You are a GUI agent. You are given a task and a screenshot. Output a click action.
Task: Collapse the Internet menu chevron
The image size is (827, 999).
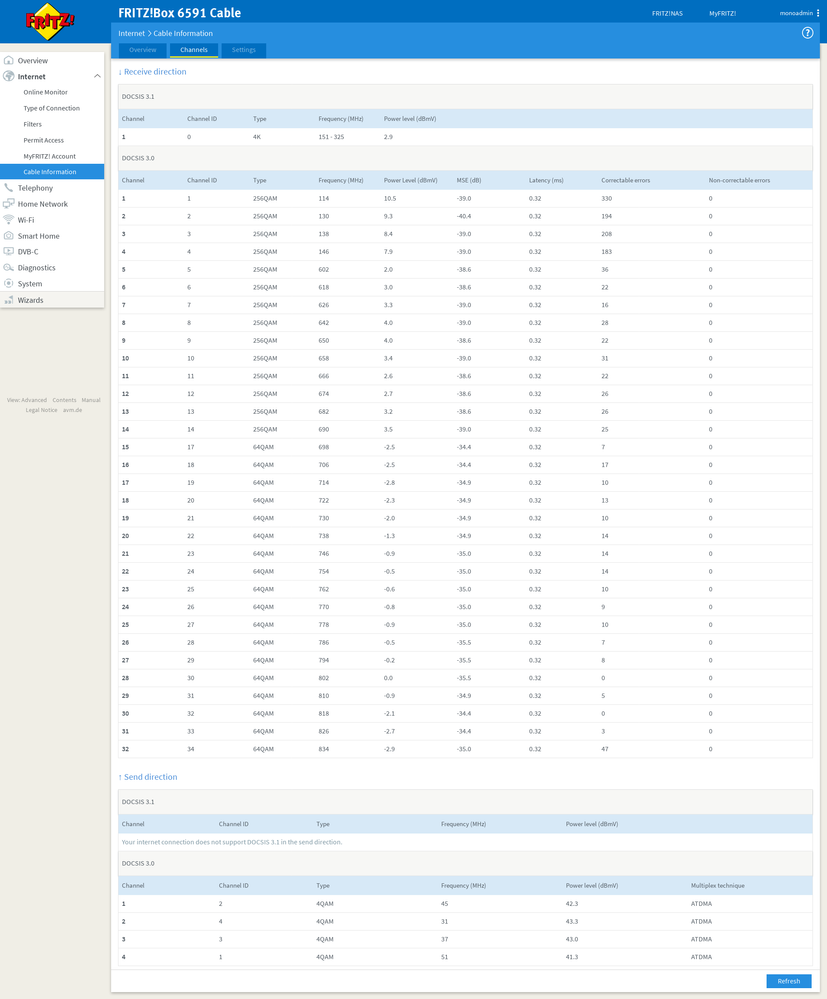pos(97,76)
